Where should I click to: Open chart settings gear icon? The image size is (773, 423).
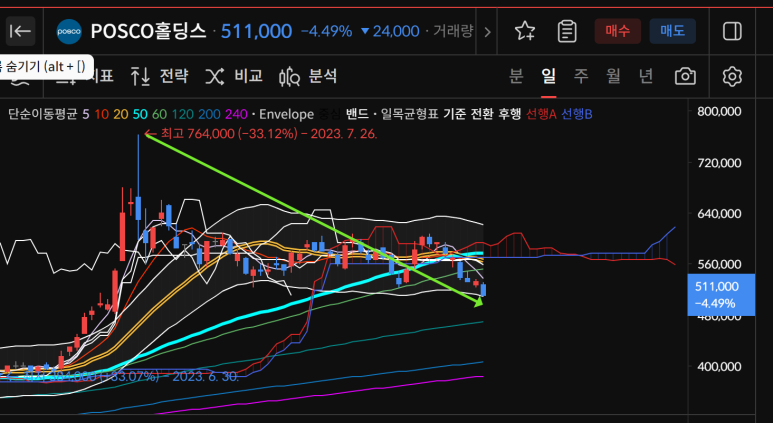pyautogui.click(x=732, y=76)
